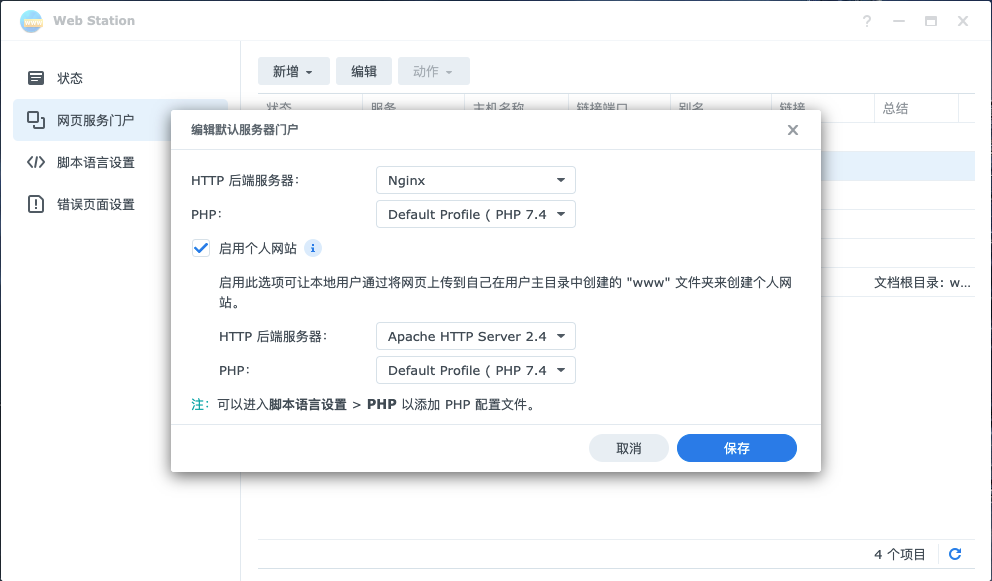Click the 状态 sidebar icon
The height and width of the screenshot is (581, 992).
pos(36,78)
